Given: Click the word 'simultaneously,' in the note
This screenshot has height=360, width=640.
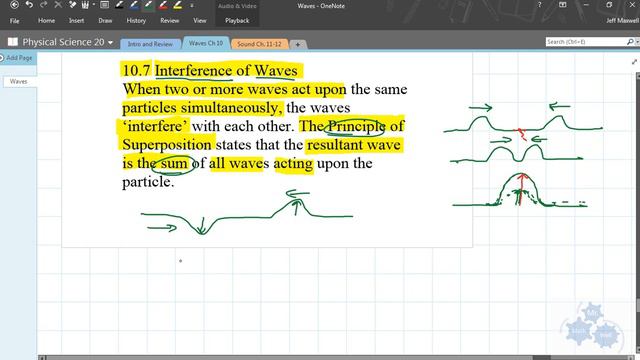Looking at the screenshot, I should pyautogui.click(x=231, y=108).
